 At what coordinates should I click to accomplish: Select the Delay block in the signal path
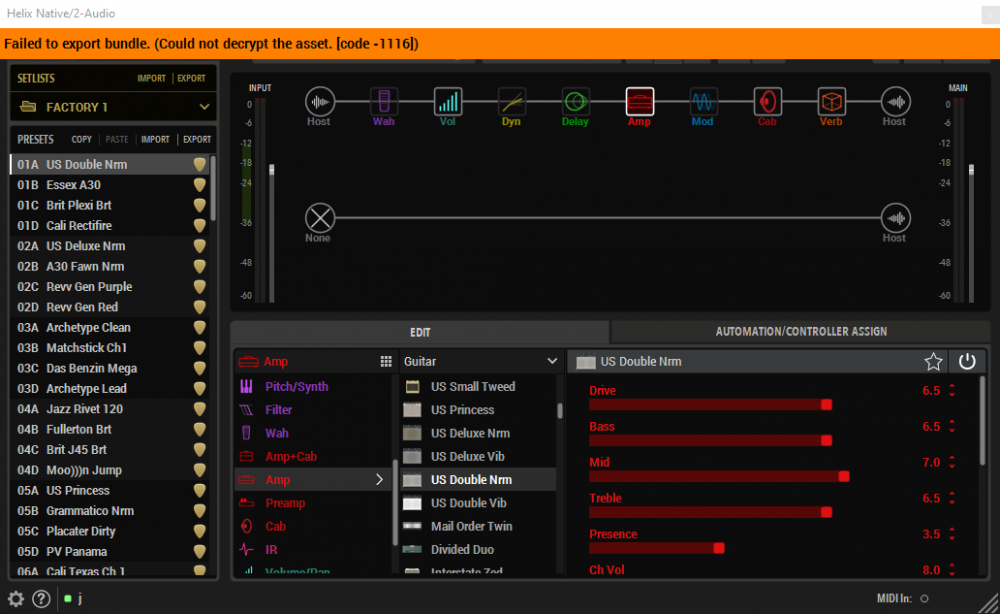pos(575,100)
